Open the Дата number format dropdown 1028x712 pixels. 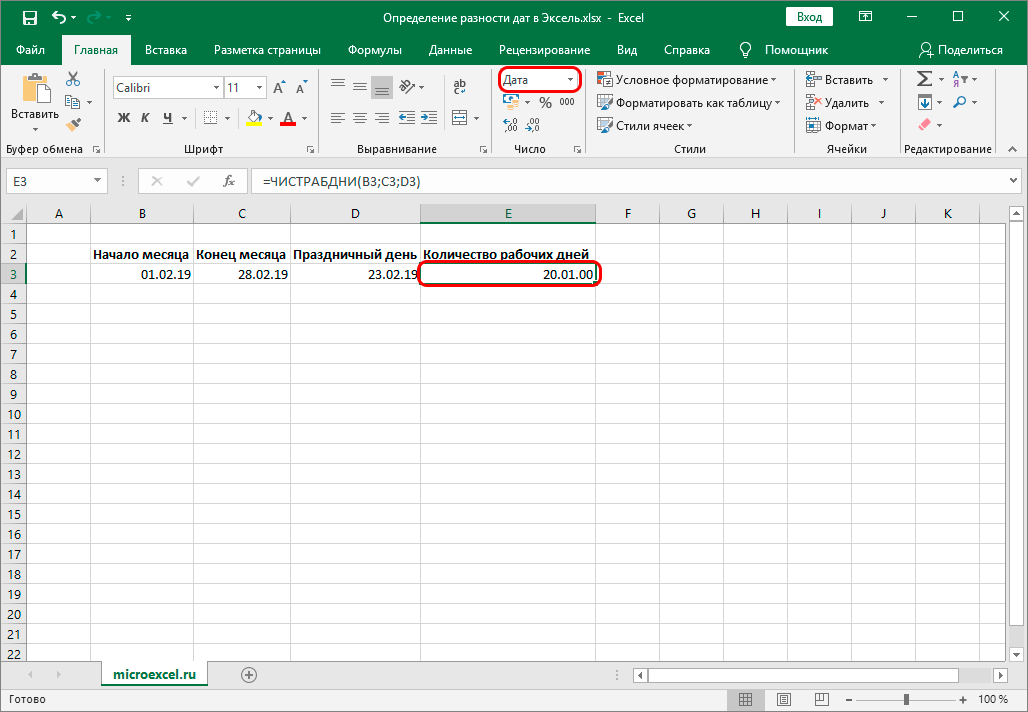pyautogui.click(x=570, y=80)
